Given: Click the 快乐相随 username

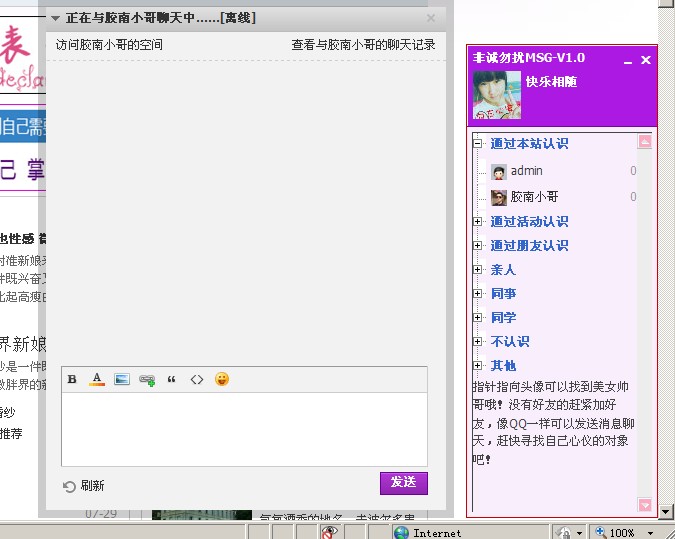Looking at the screenshot, I should (551, 82).
